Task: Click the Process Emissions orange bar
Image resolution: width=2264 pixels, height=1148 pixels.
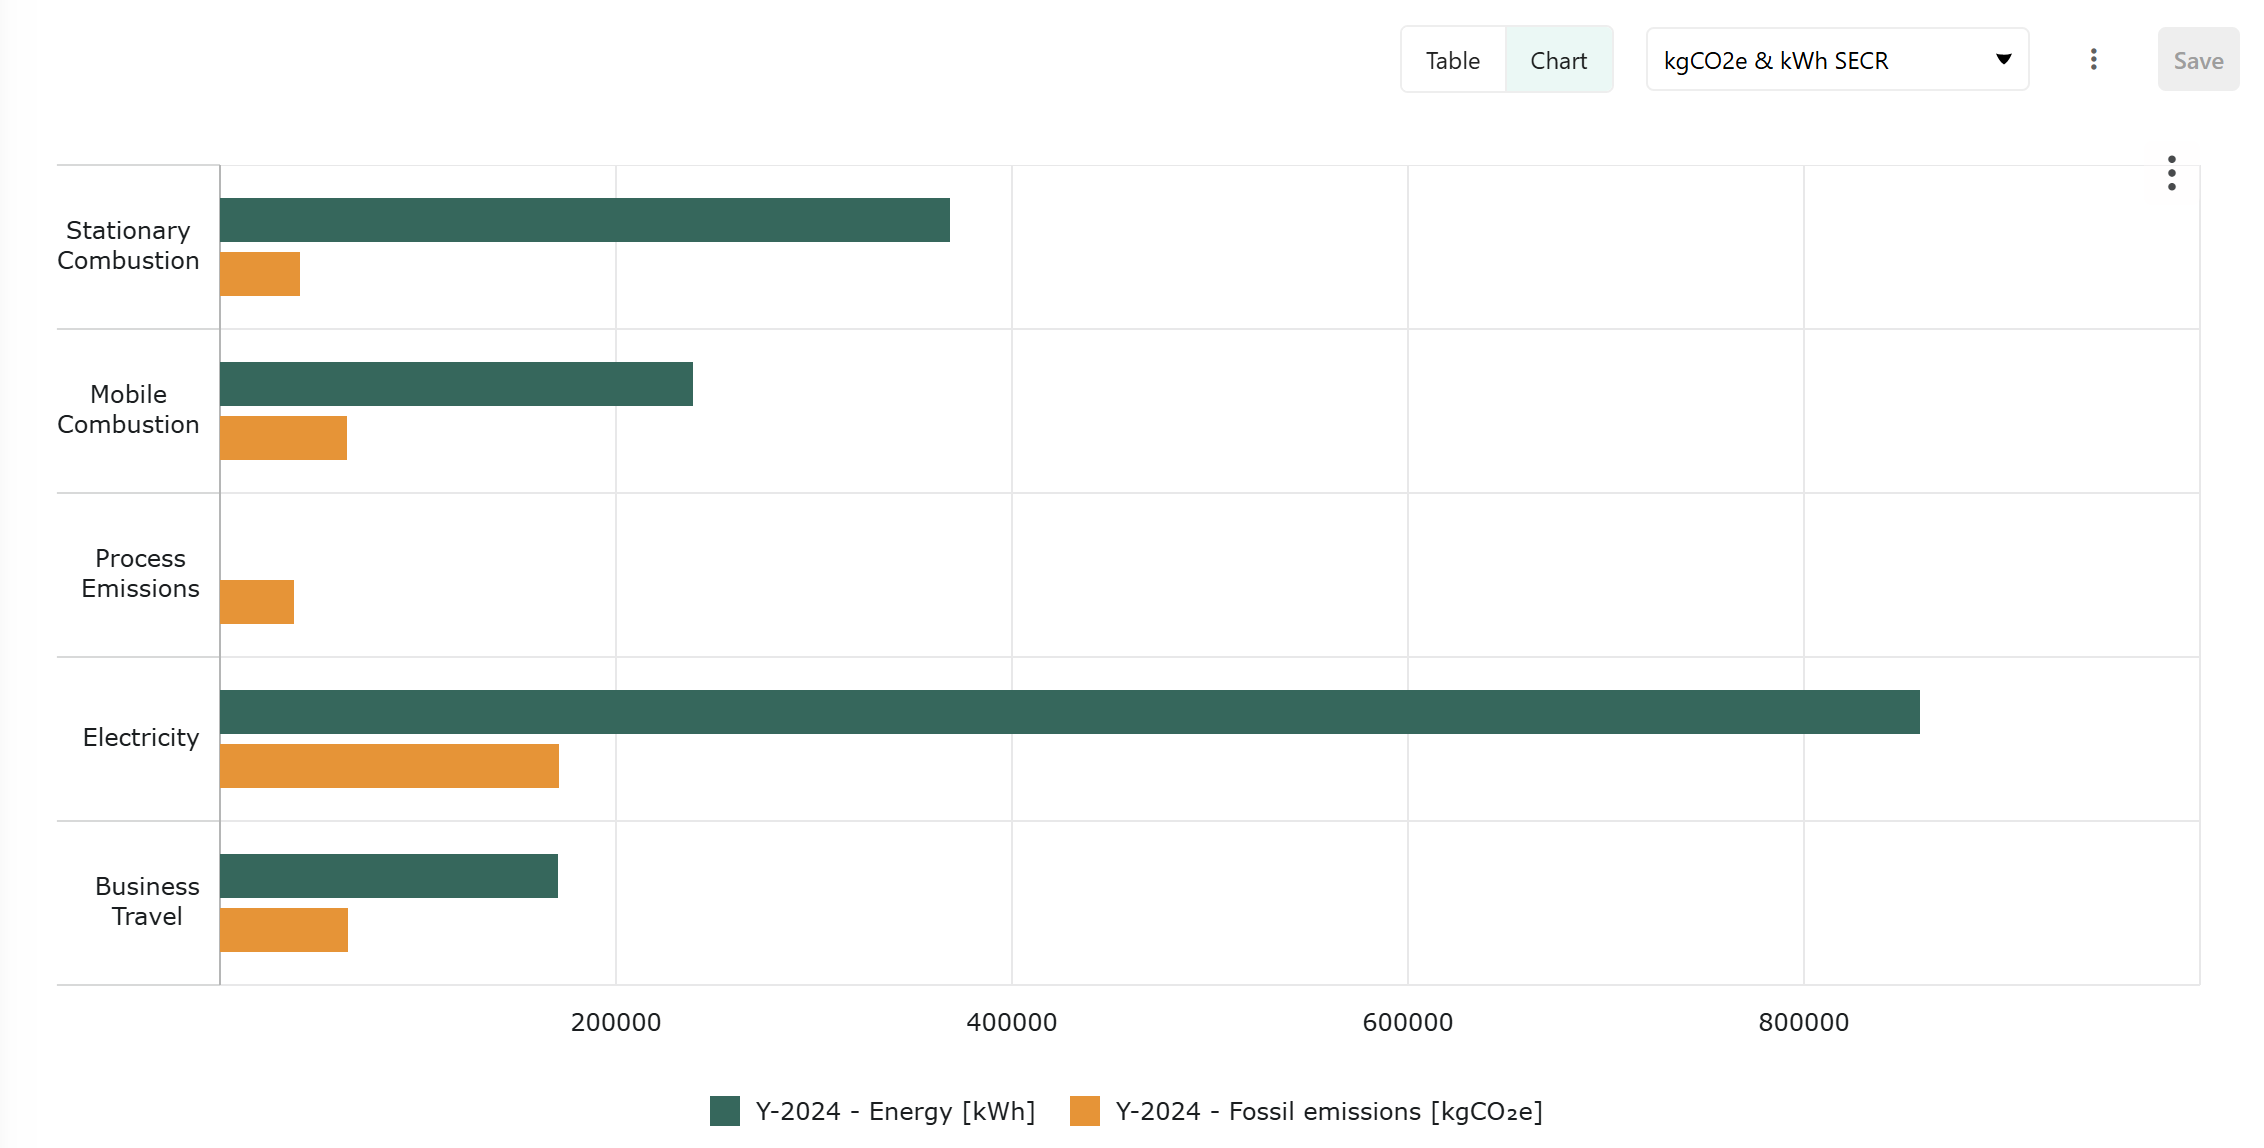Action: pos(257,602)
